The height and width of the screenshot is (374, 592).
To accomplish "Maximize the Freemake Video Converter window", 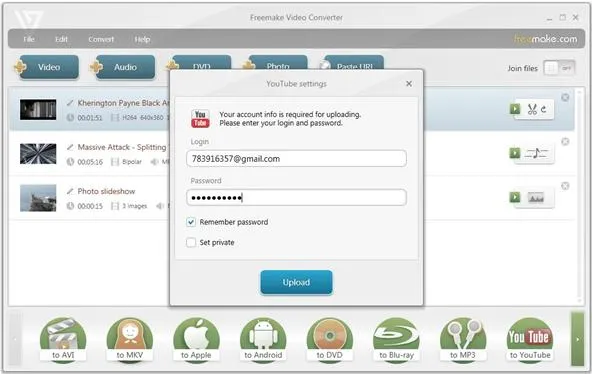I will click(563, 17).
